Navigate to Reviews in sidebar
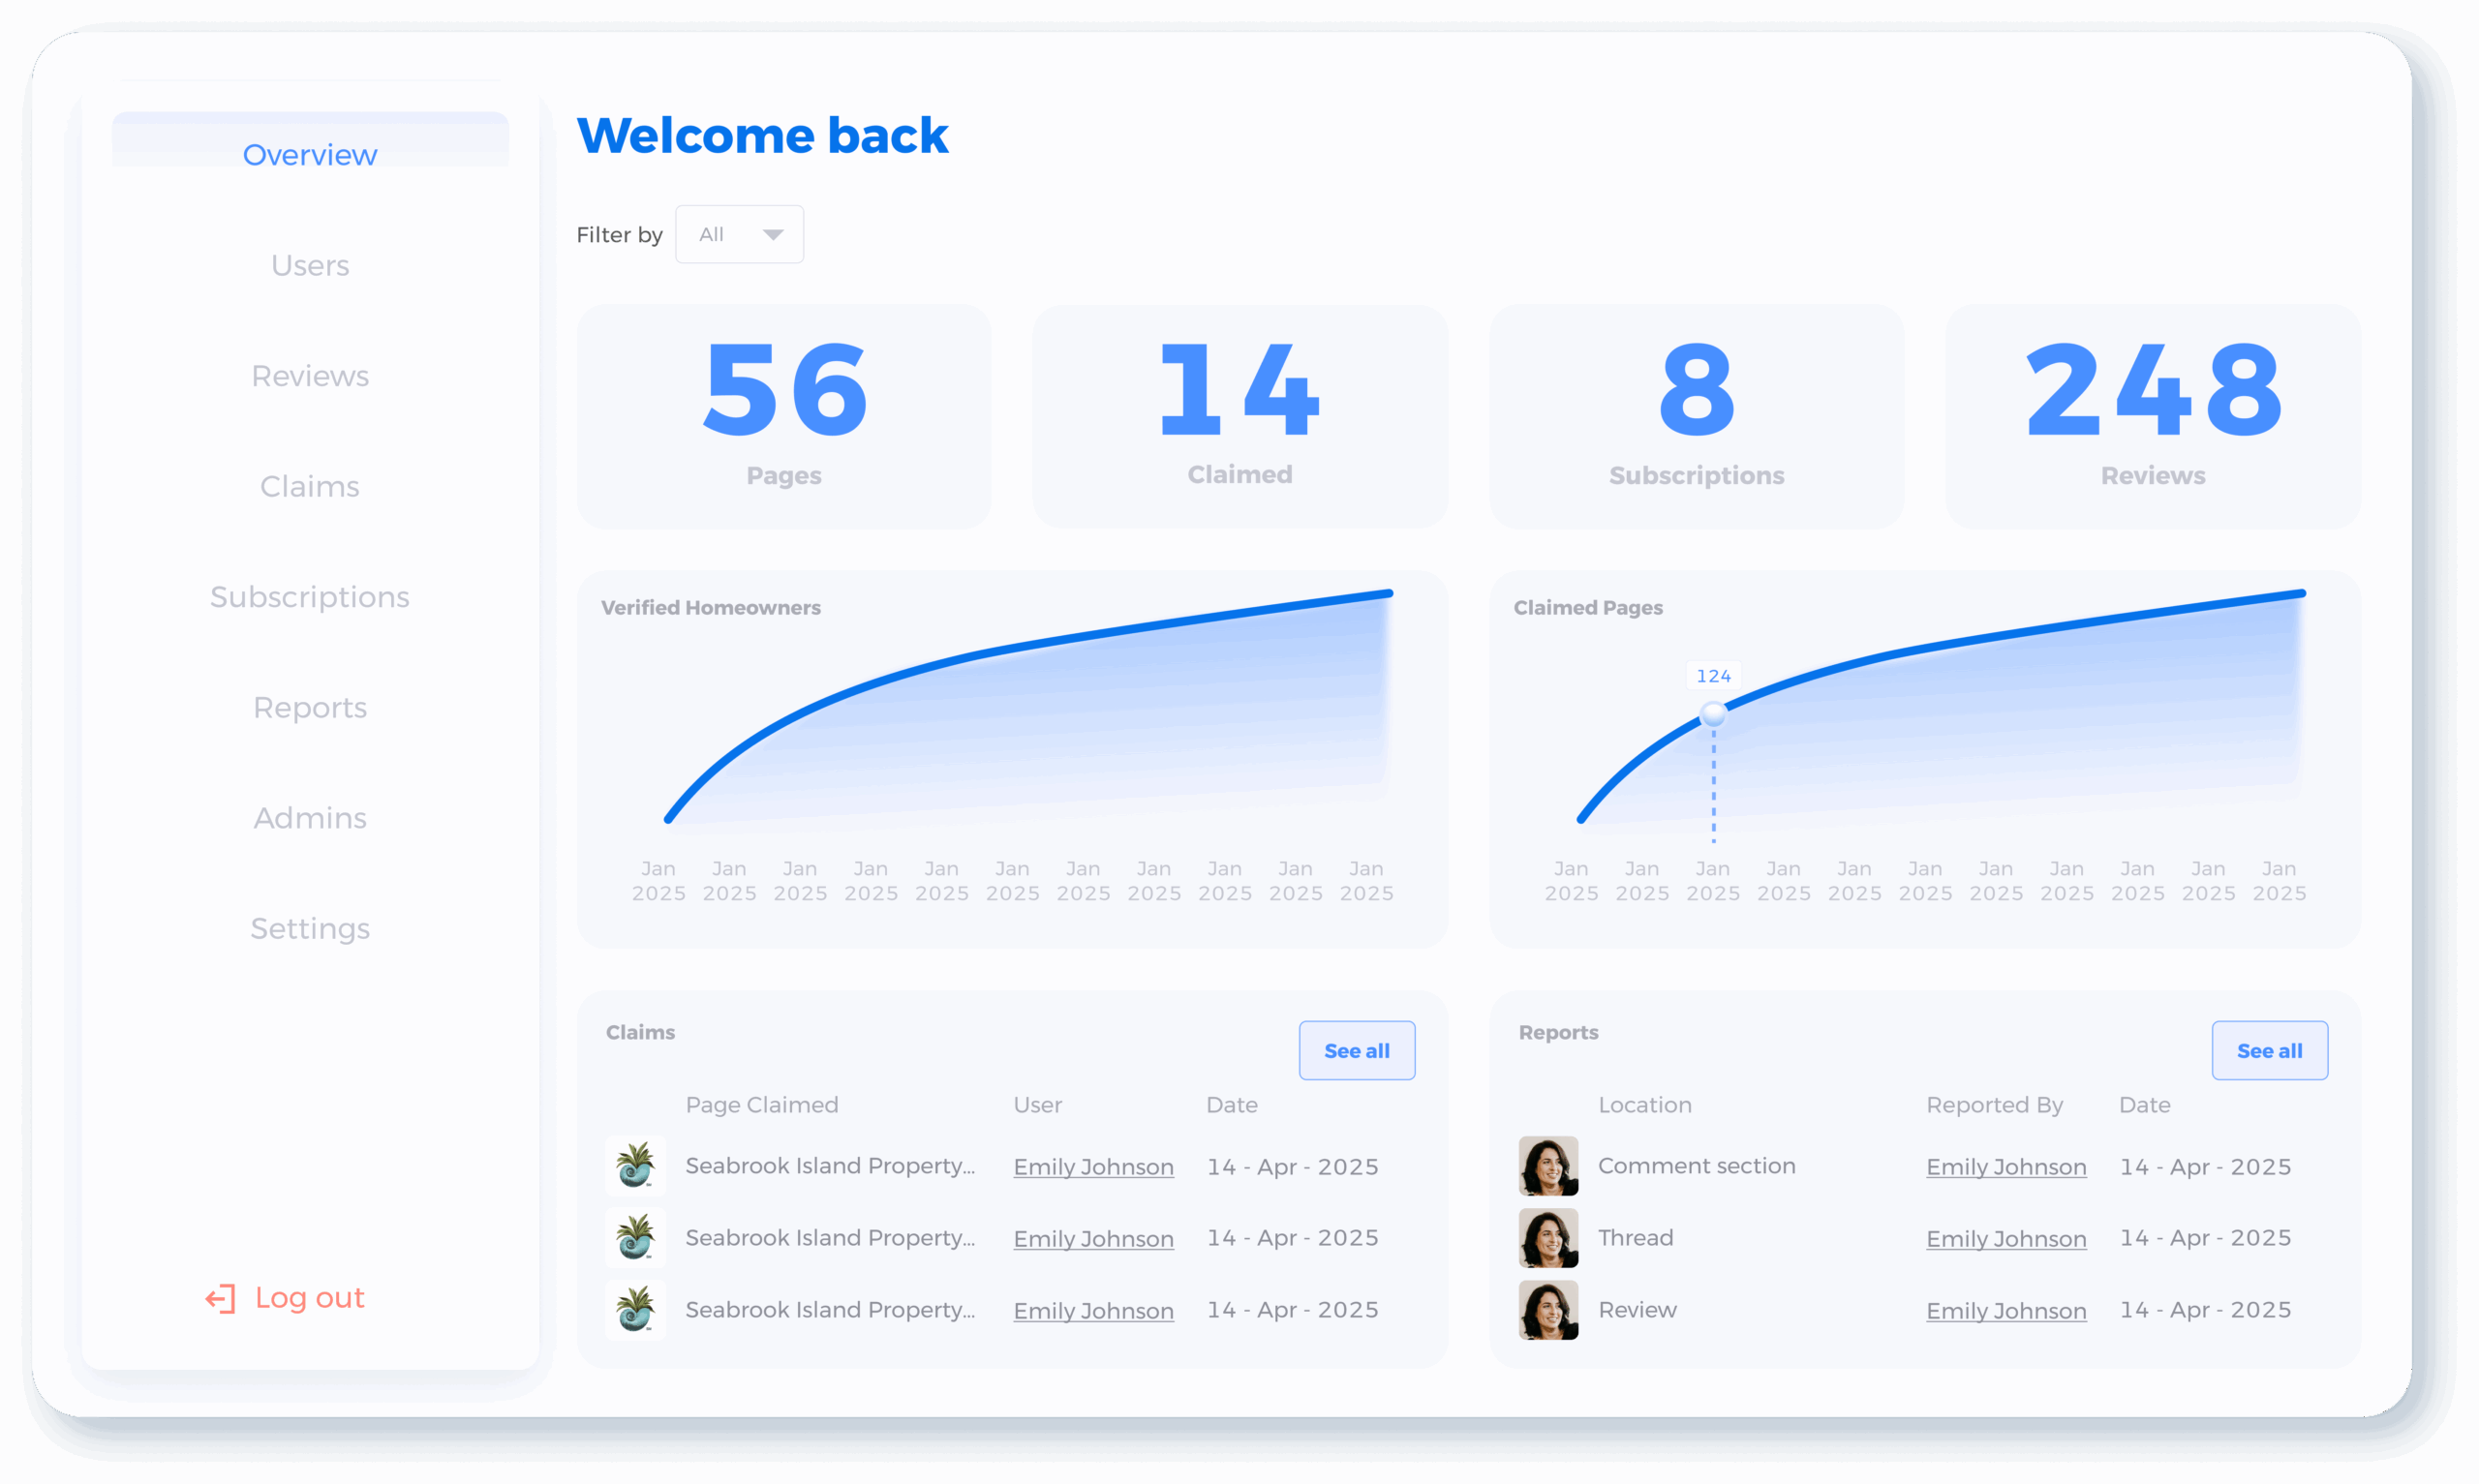This screenshot has width=2479, height=1484. point(310,376)
